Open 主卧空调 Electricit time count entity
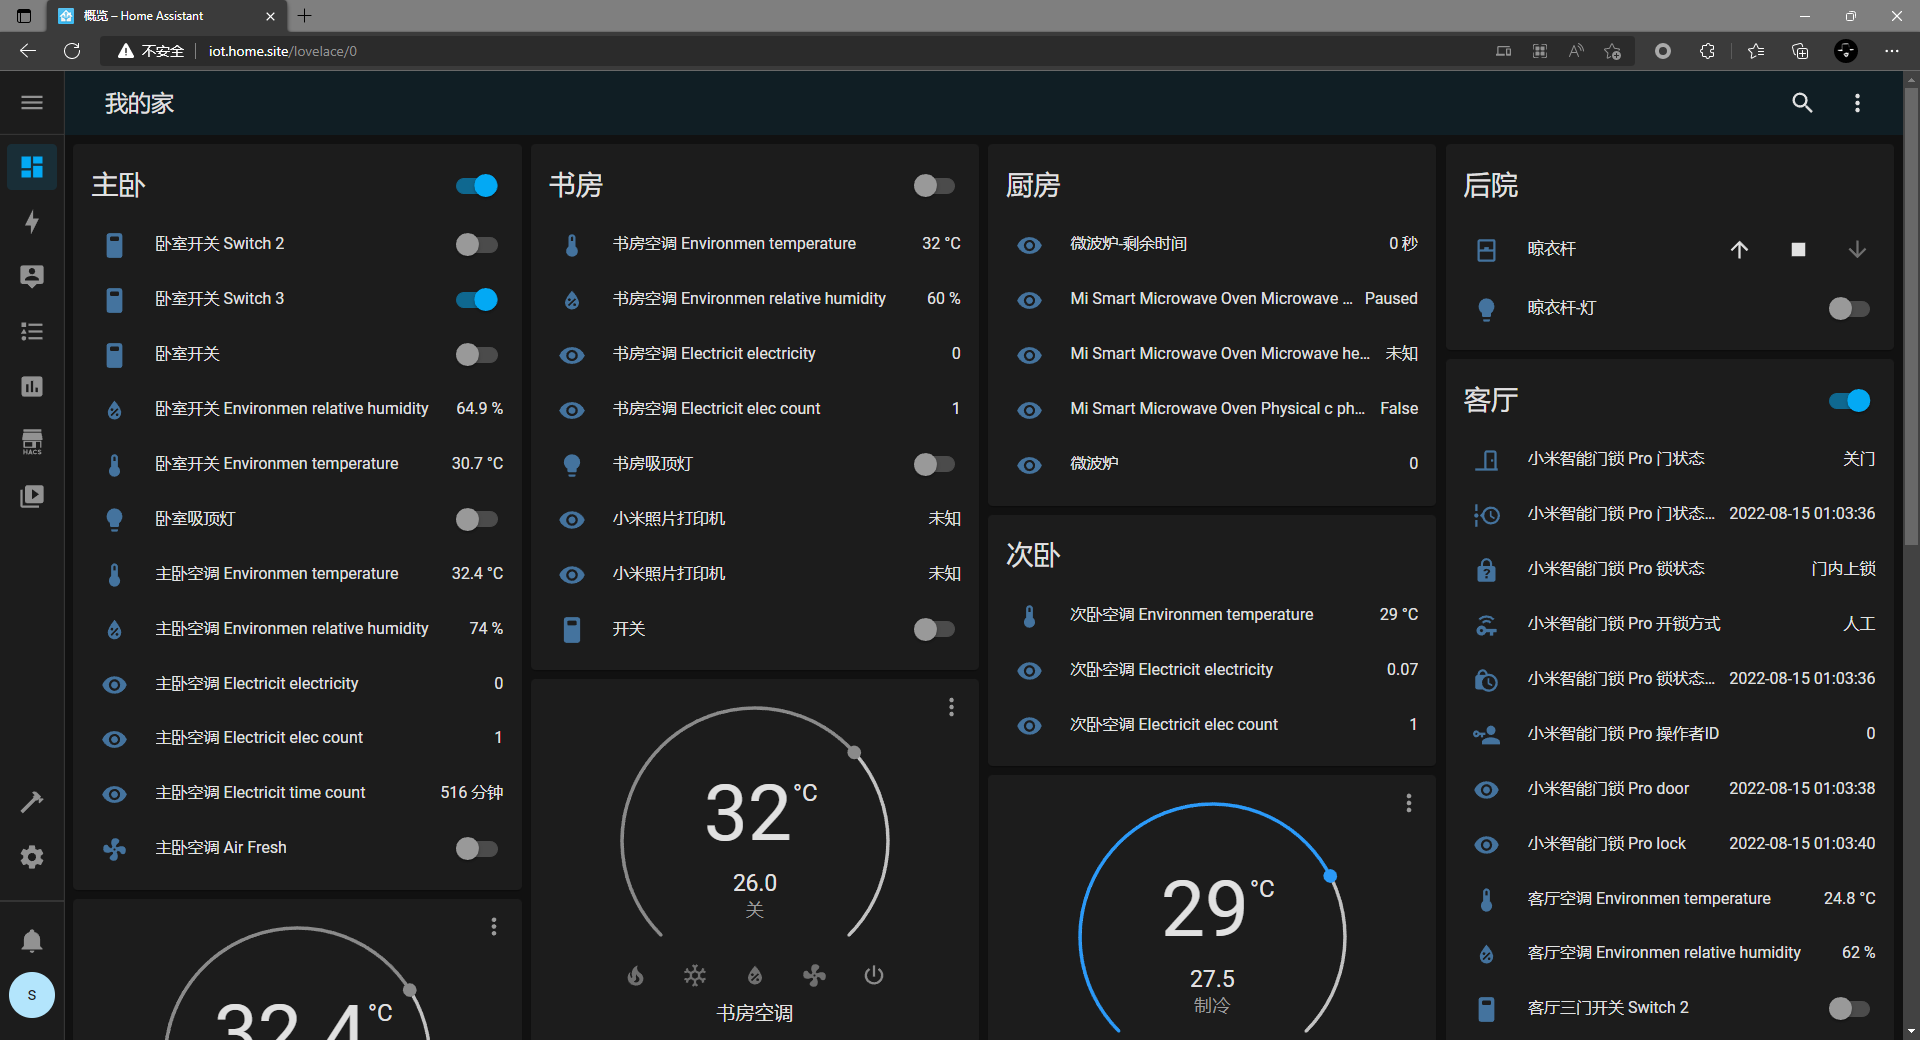 (x=298, y=793)
